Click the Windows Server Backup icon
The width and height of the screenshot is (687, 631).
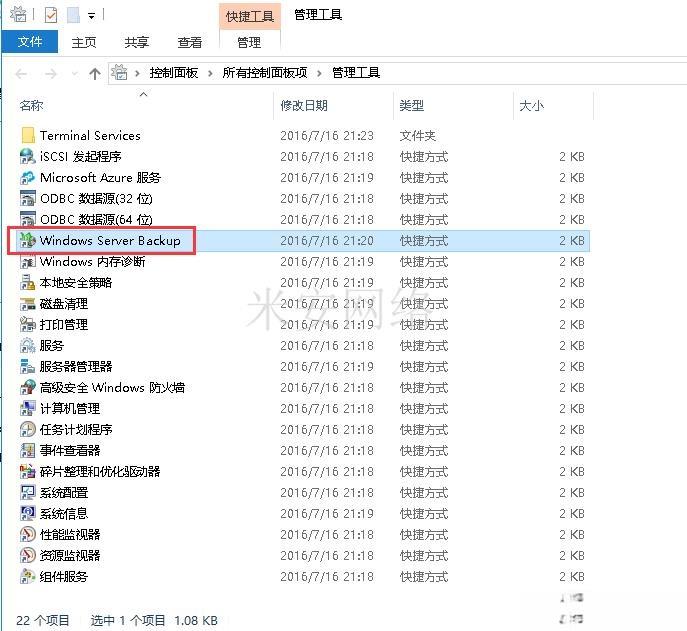28,240
